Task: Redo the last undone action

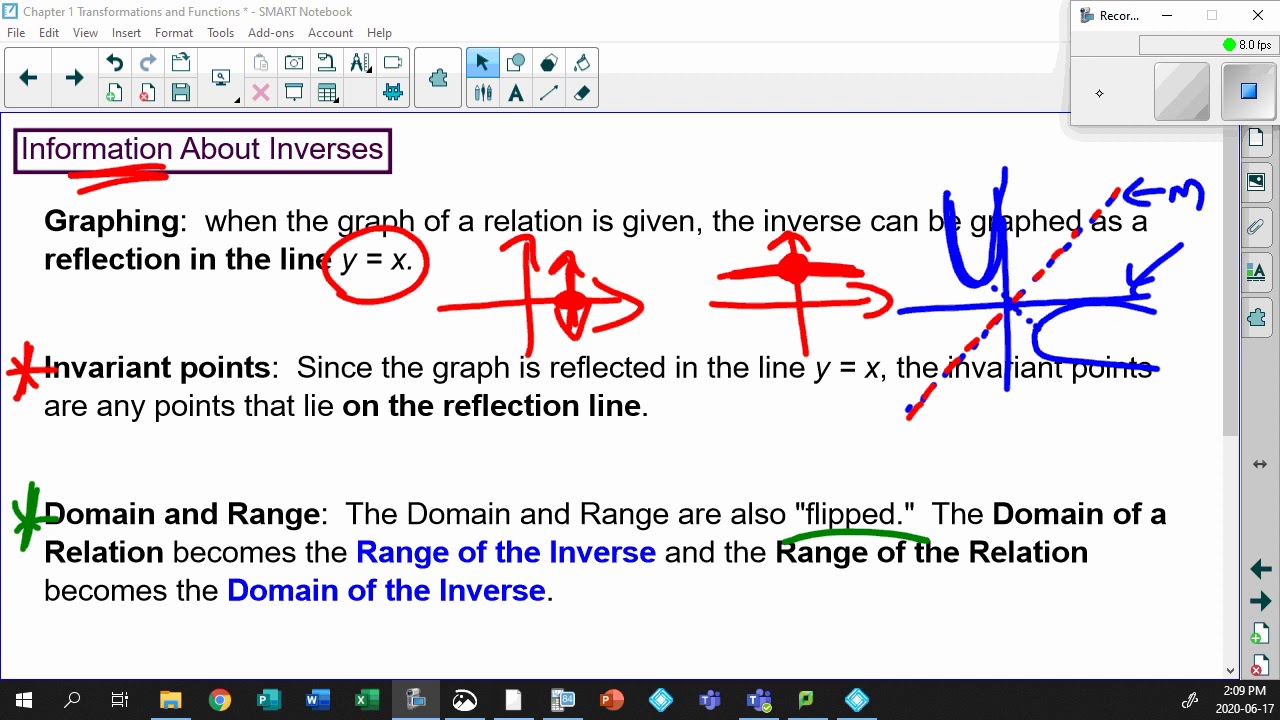Action: pyautogui.click(x=147, y=63)
